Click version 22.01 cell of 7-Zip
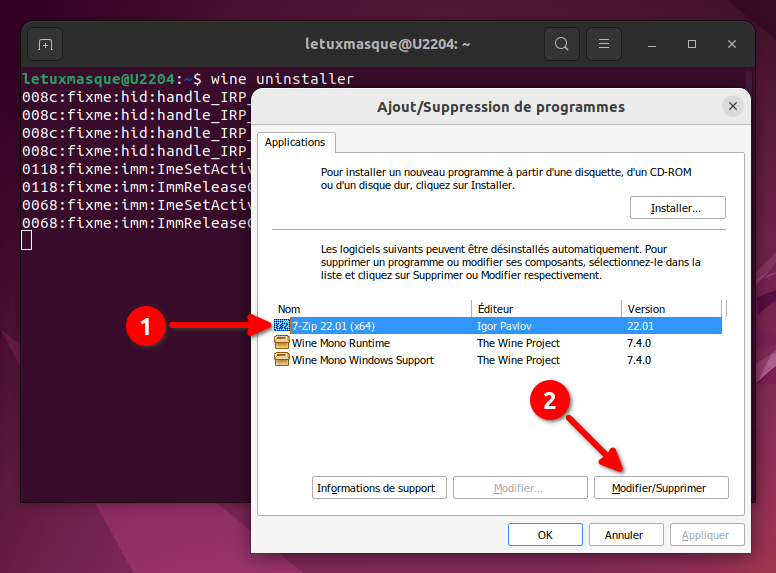This screenshot has height=573, width=776. coord(640,326)
